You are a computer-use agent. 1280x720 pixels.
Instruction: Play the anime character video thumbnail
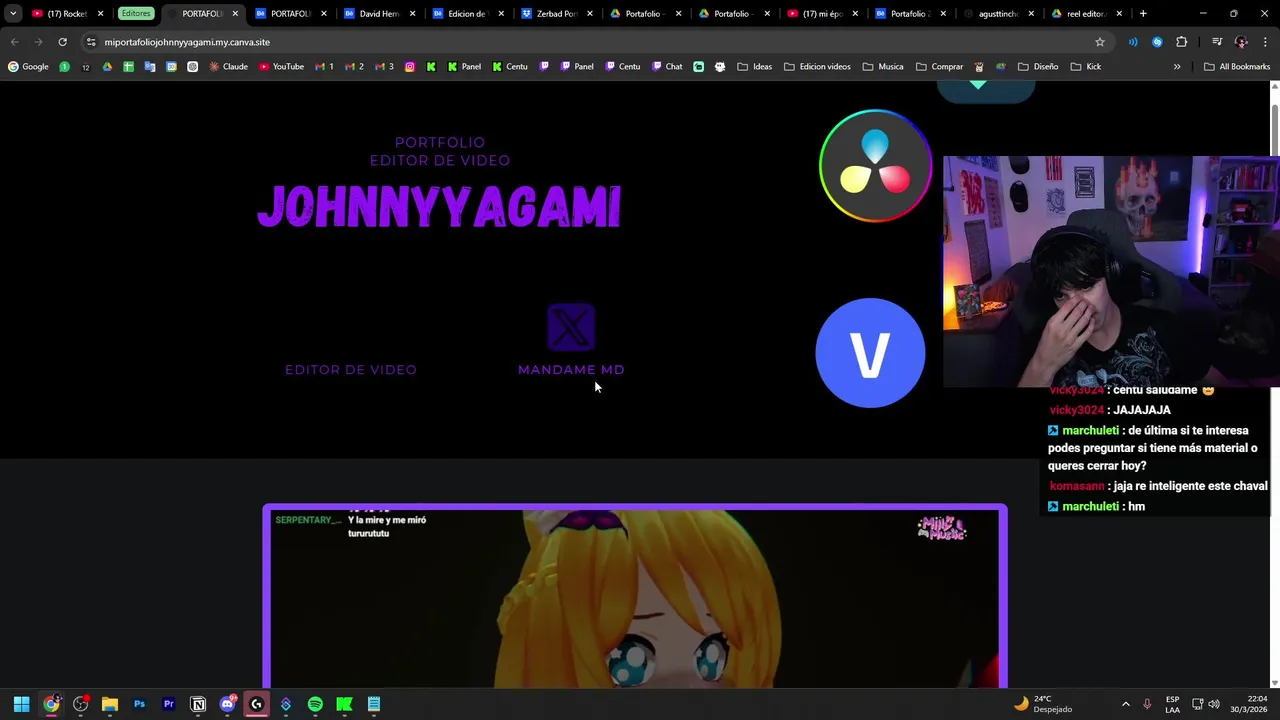click(x=635, y=598)
